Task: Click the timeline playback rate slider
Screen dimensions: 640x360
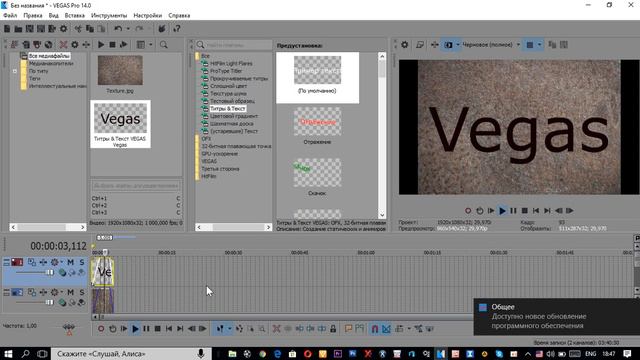Action: coord(69,327)
